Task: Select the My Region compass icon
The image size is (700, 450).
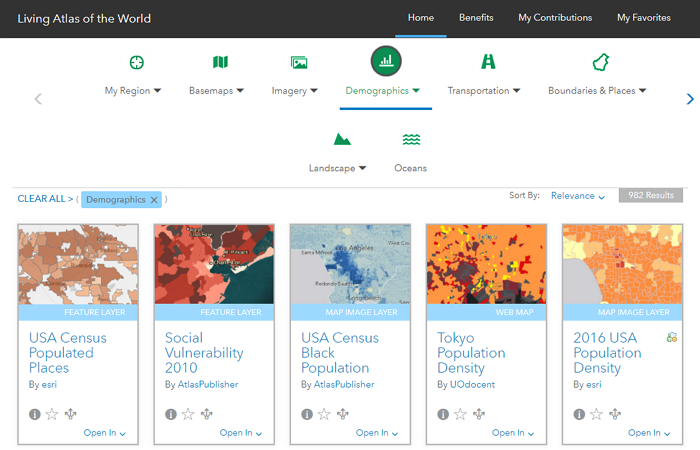Action: click(x=136, y=62)
